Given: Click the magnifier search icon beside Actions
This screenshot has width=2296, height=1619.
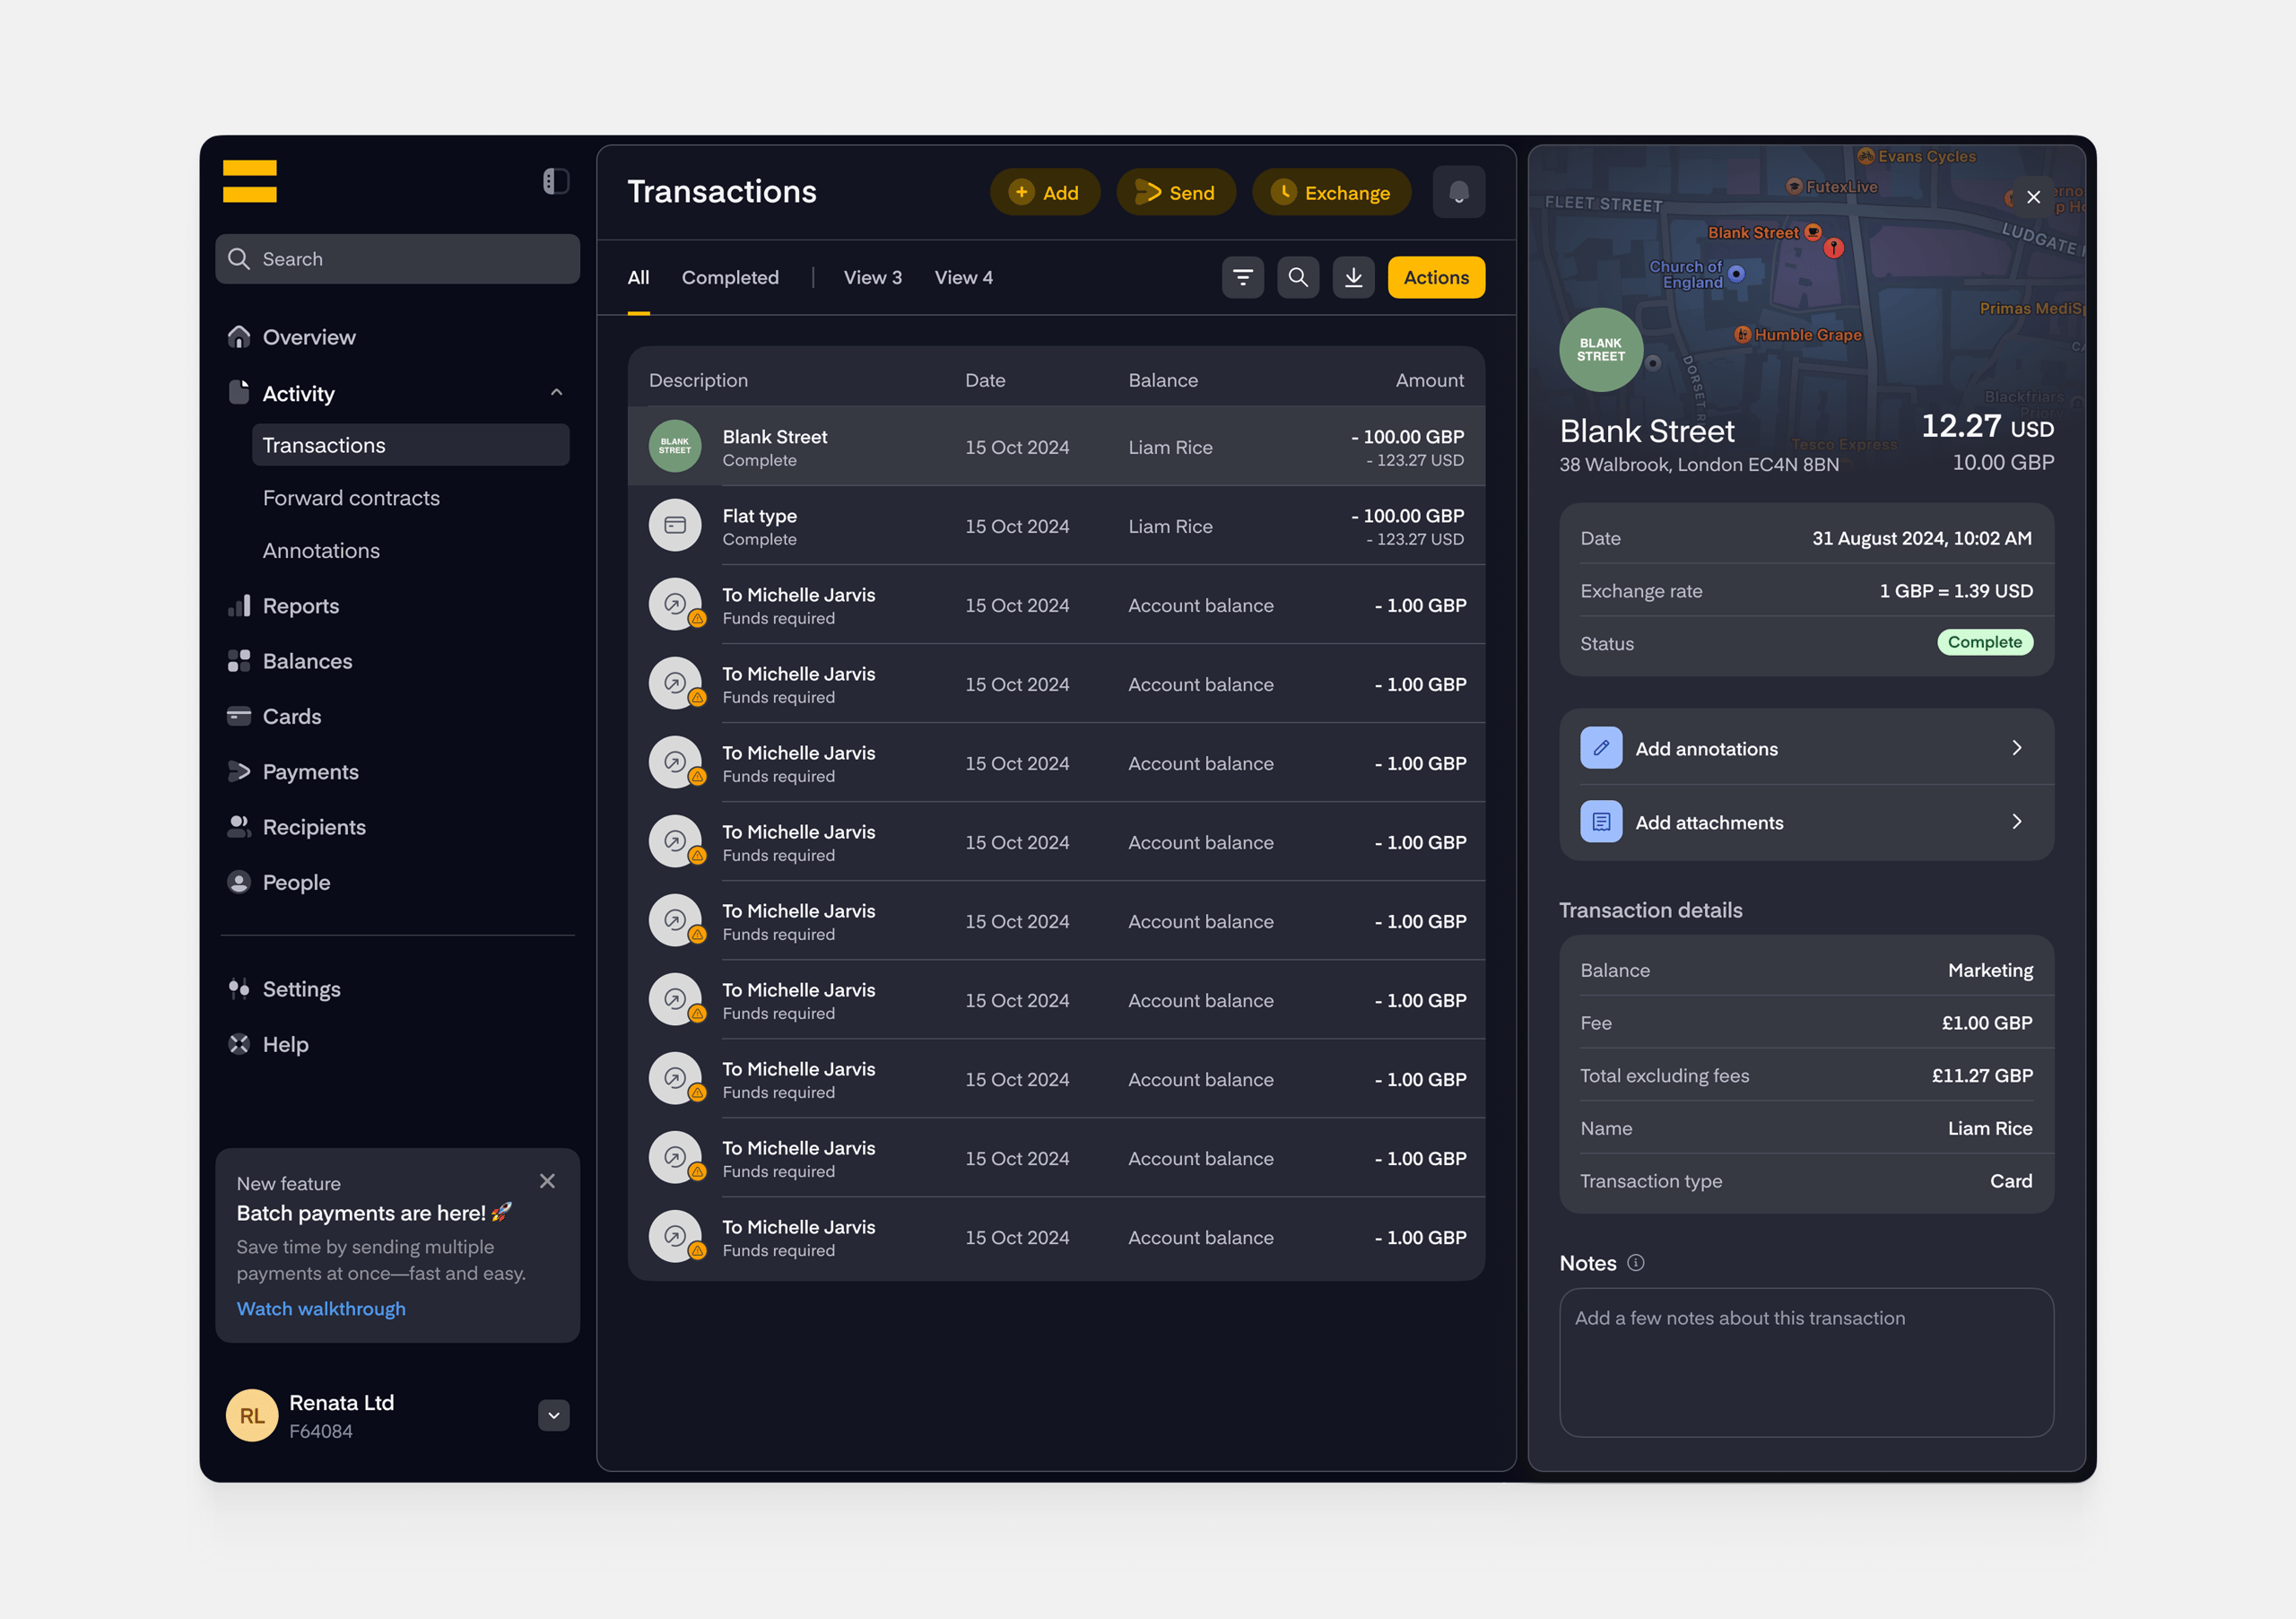Looking at the screenshot, I should coord(1297,277).
